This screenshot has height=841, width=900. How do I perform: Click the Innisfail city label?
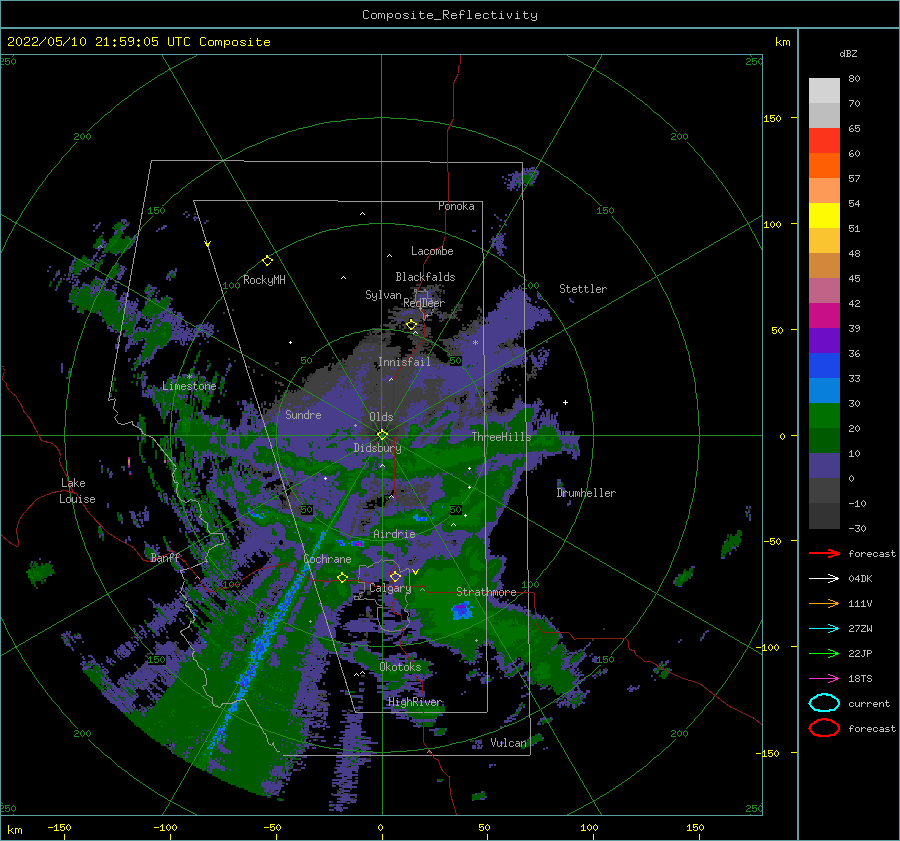[x=404, y=362]
